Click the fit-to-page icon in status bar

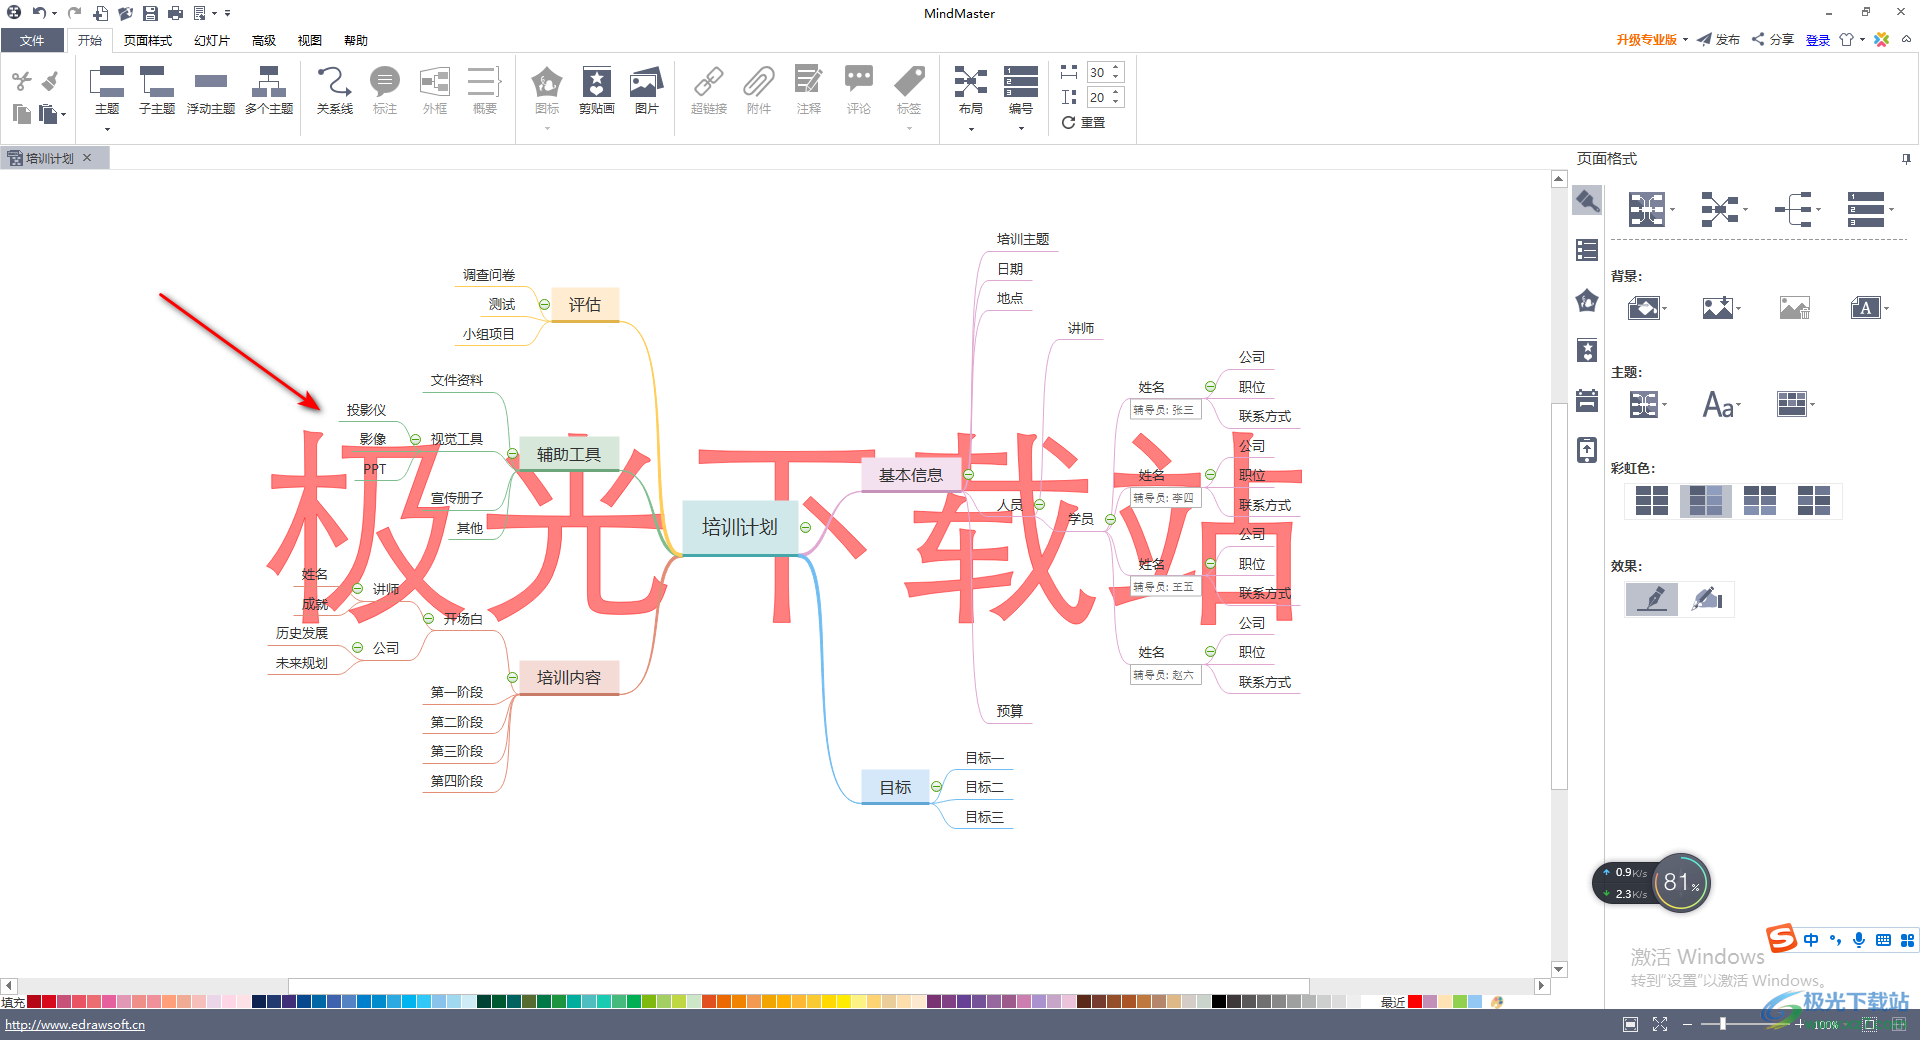pos(1630,1024)
